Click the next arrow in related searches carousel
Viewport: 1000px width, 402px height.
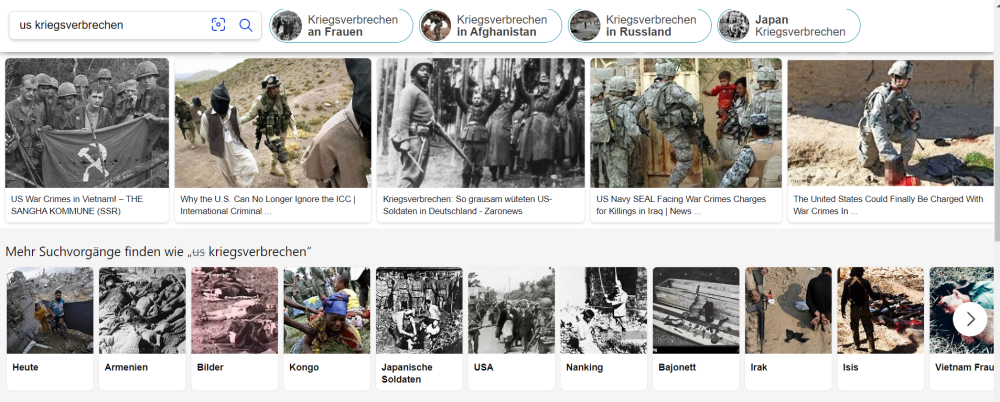(970, 319)
